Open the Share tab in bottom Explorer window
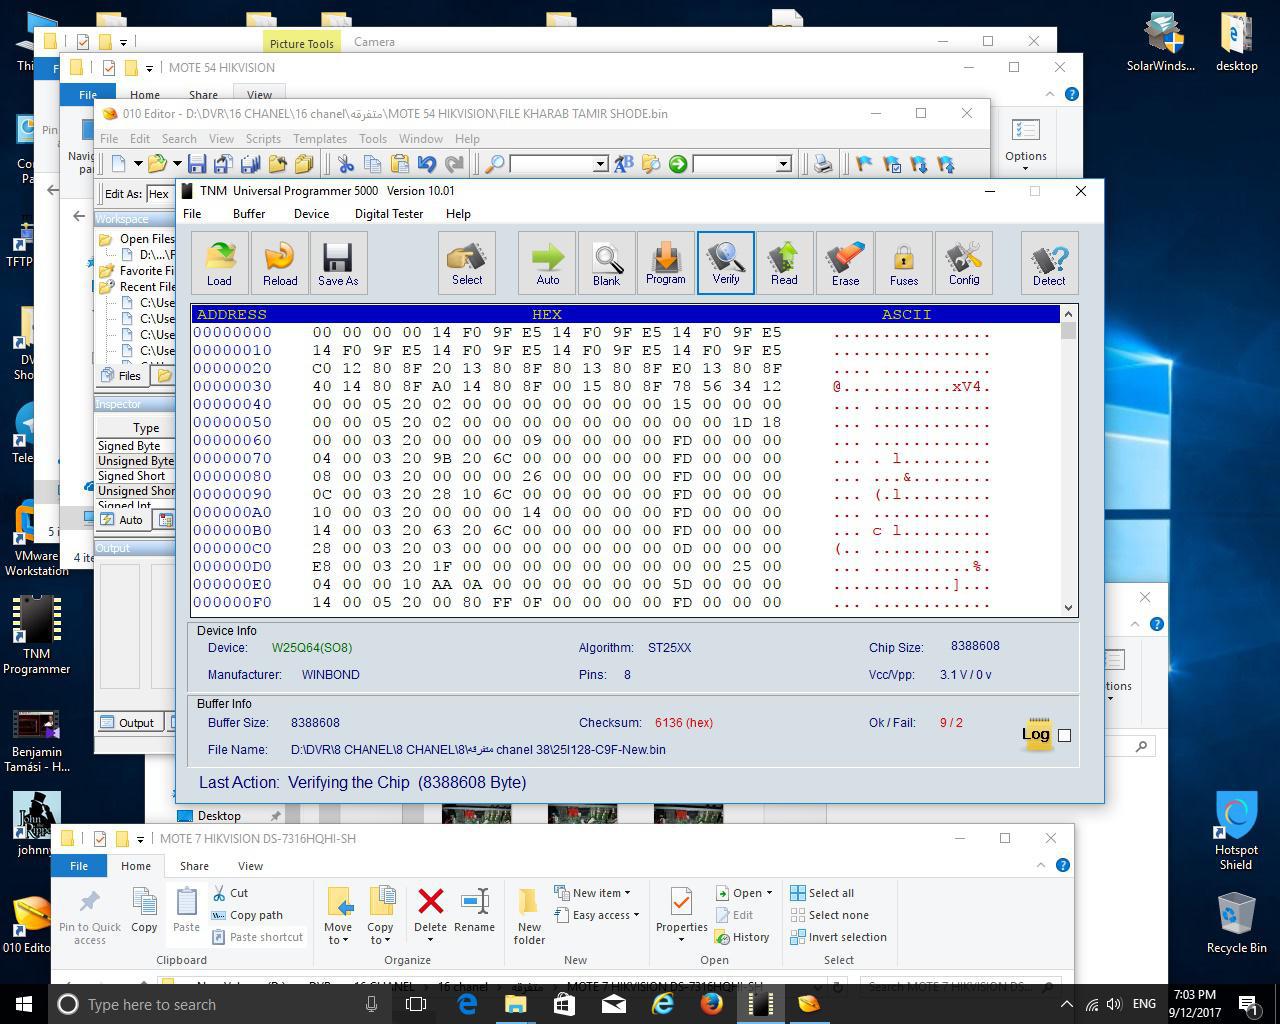This screenshot has height=1024, width=1280. [194, 866]
